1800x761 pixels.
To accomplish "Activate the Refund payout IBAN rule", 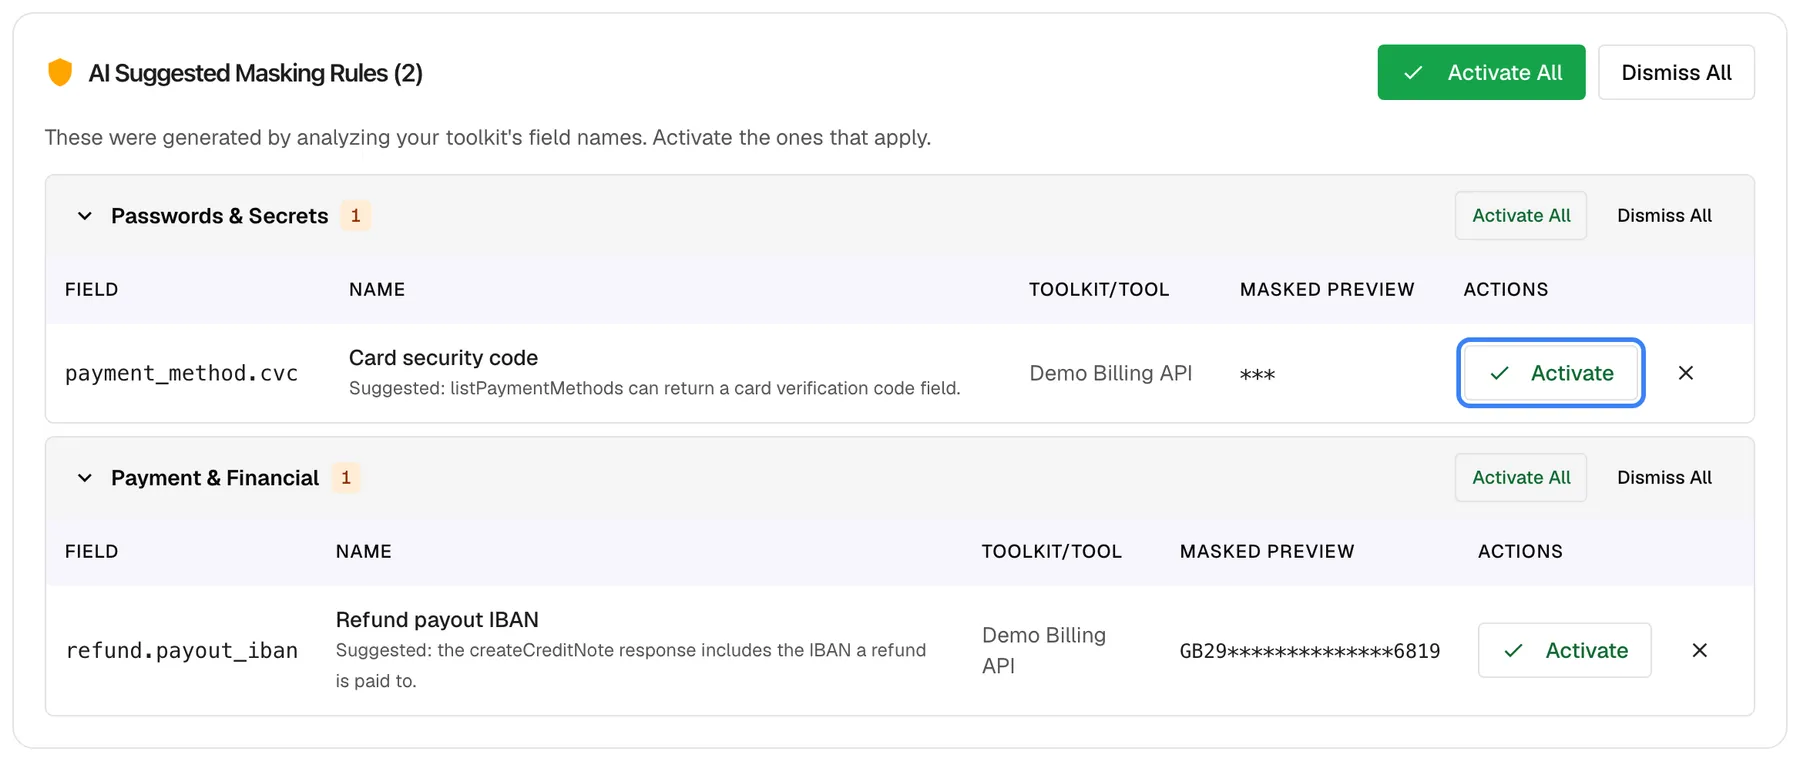I will 1565,651.
